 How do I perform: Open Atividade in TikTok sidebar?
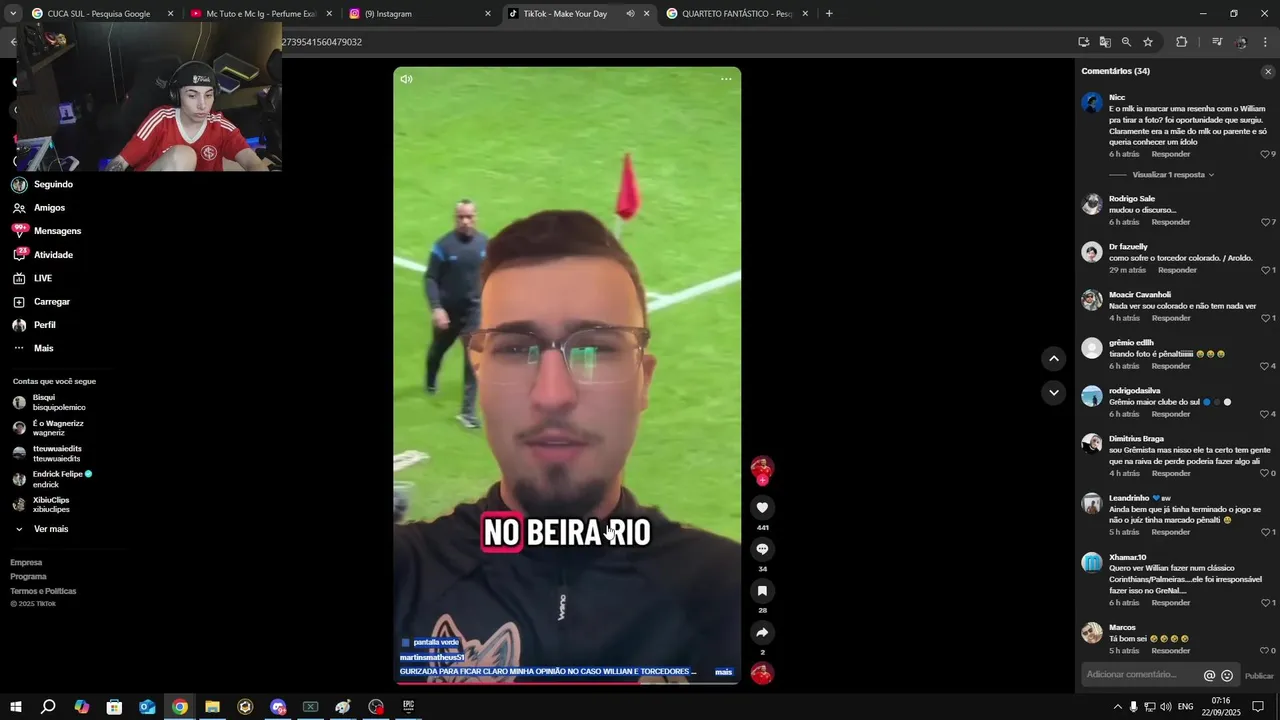coord(53,255)
